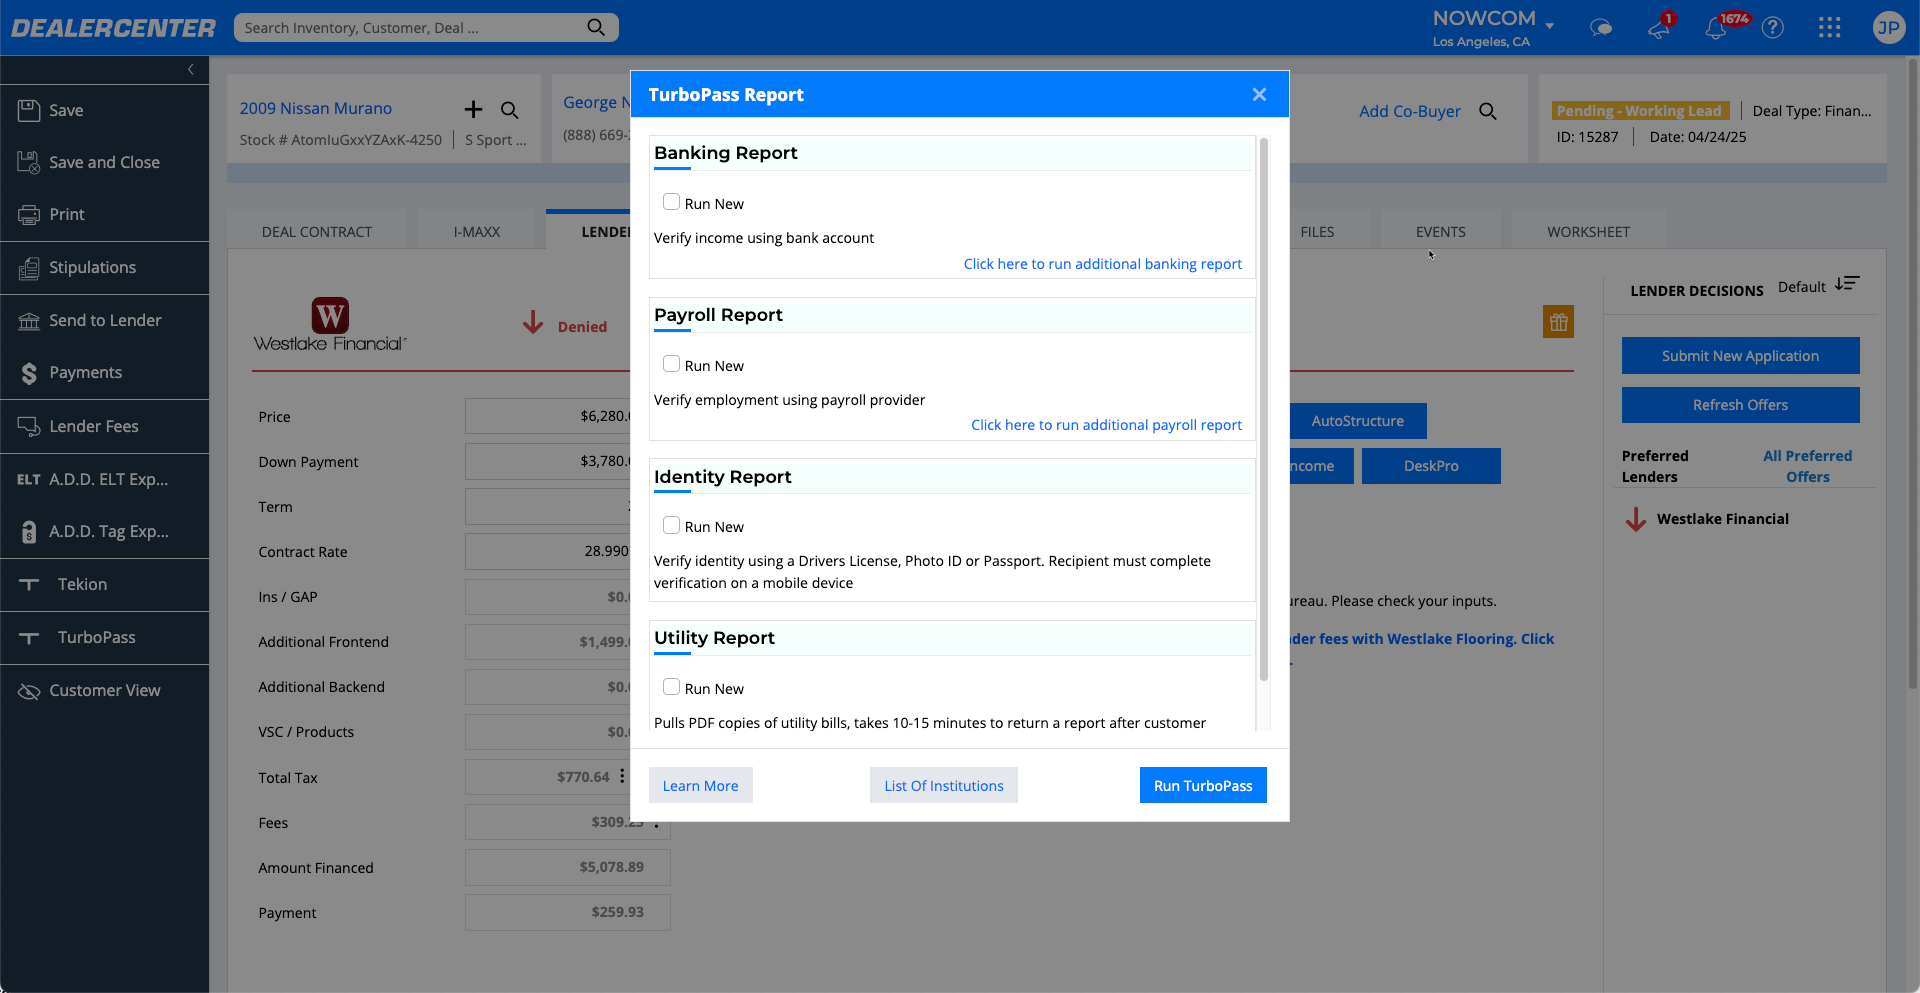Click the help question mark icon
This screenshot has width=1920, height=993.
pyautogui.click(x=1773, y=28)
